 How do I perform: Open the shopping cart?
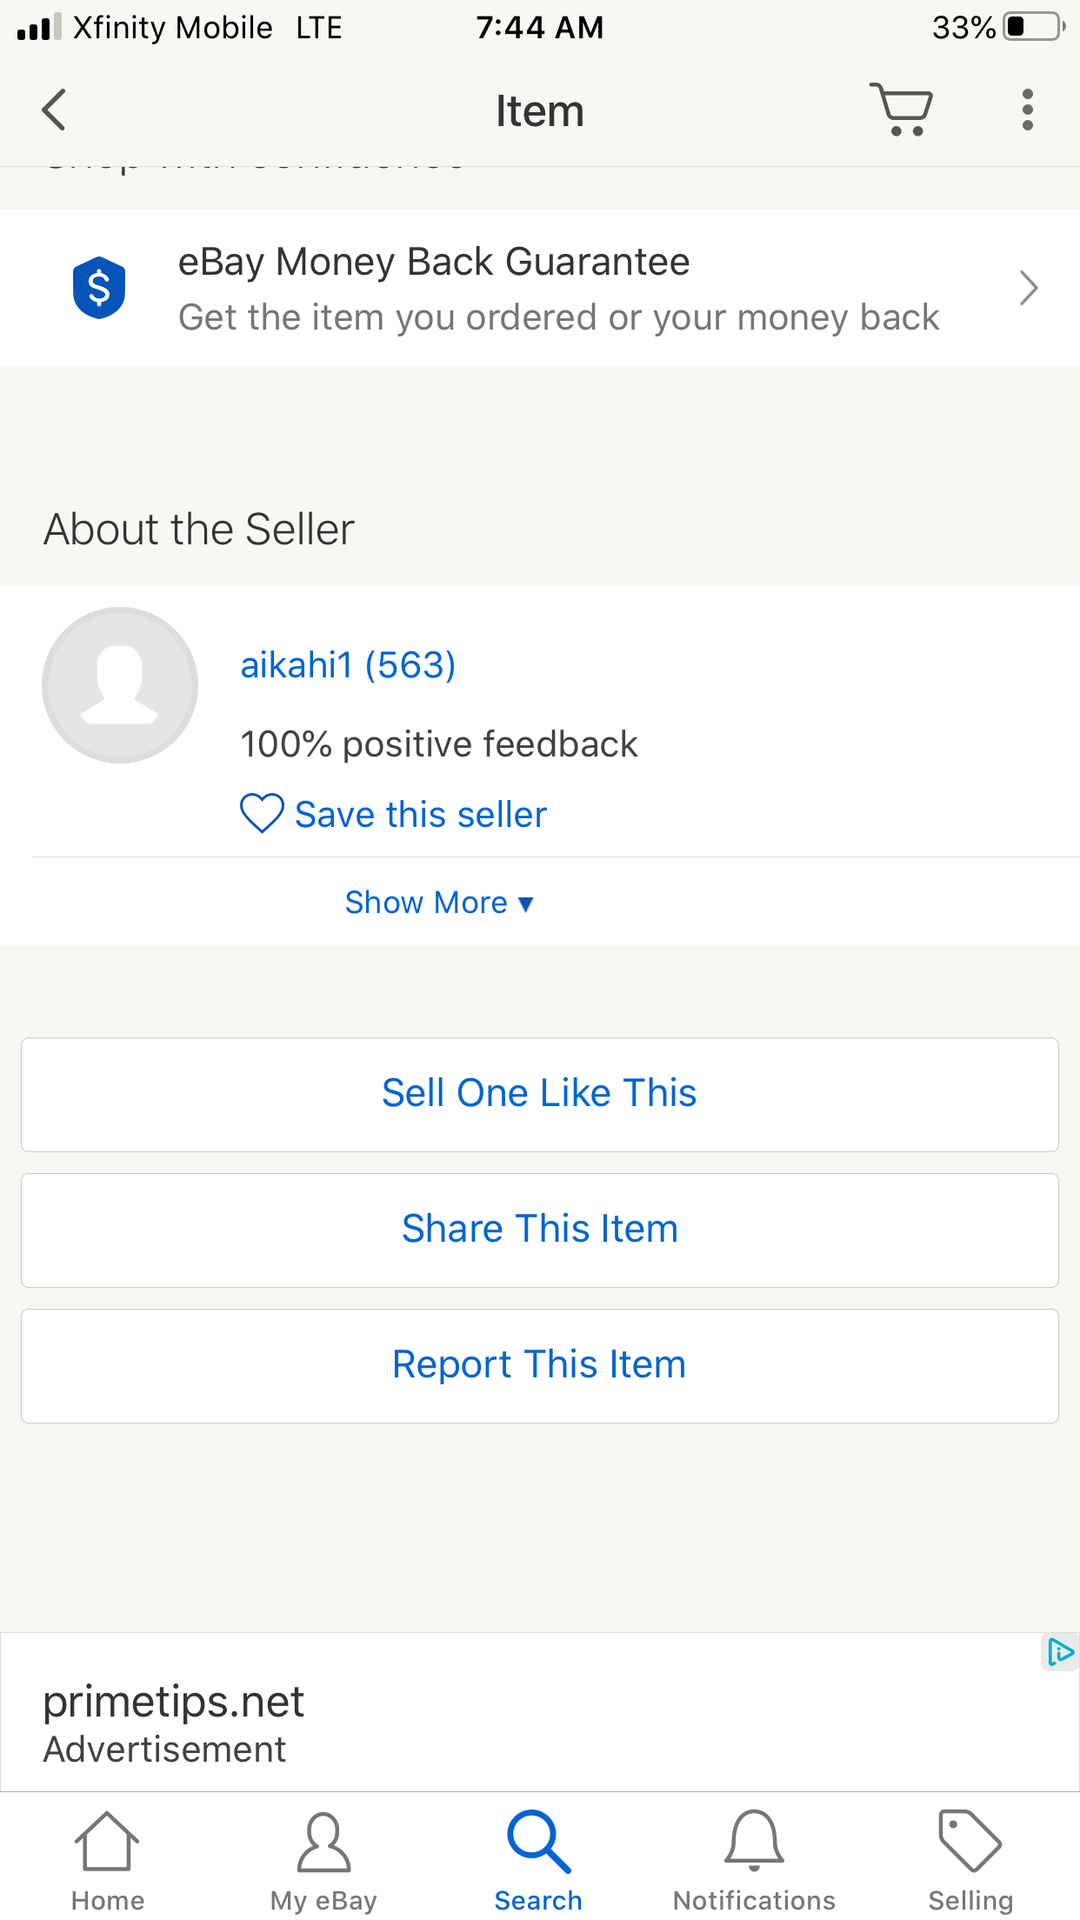point(901,109)
